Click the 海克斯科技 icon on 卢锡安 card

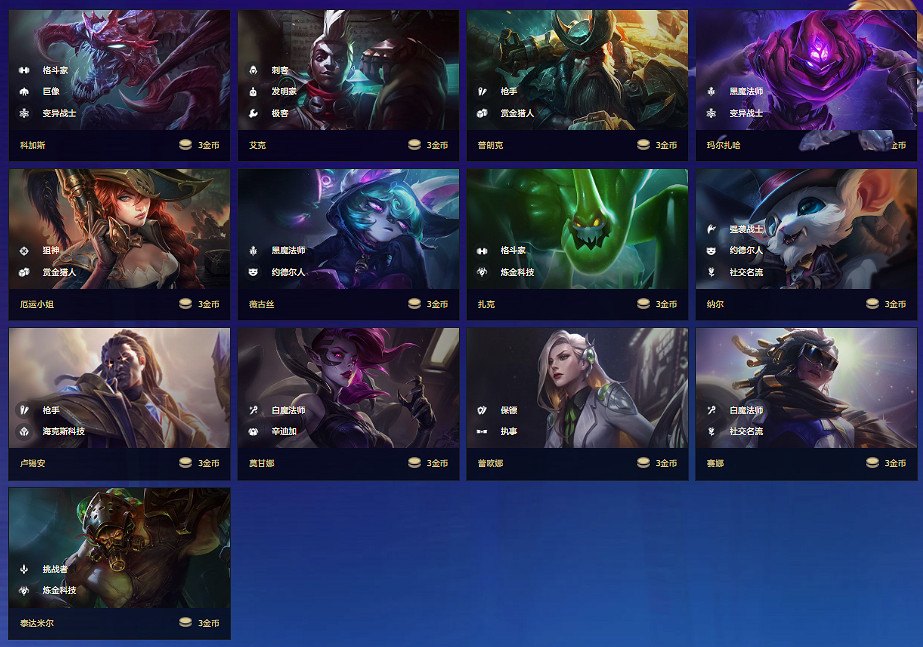coord(24,431)
